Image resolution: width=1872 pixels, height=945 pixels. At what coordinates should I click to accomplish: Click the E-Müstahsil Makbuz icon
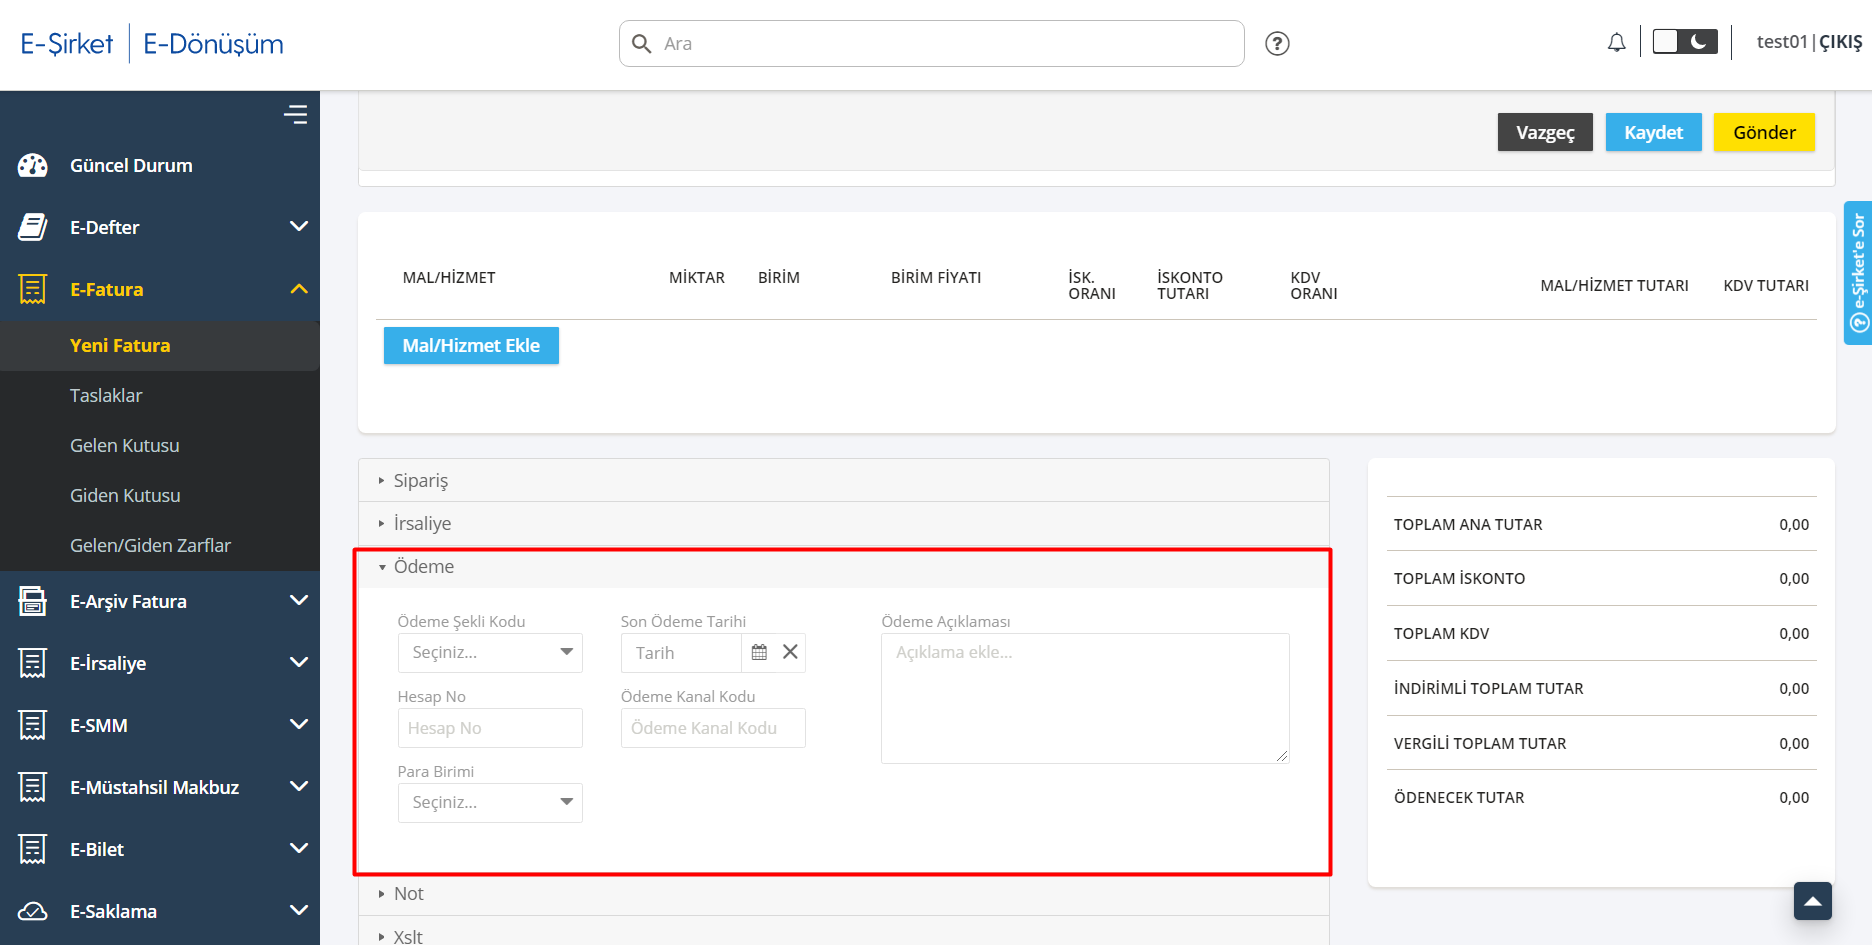pyautogui.click(x=33, y=788)
